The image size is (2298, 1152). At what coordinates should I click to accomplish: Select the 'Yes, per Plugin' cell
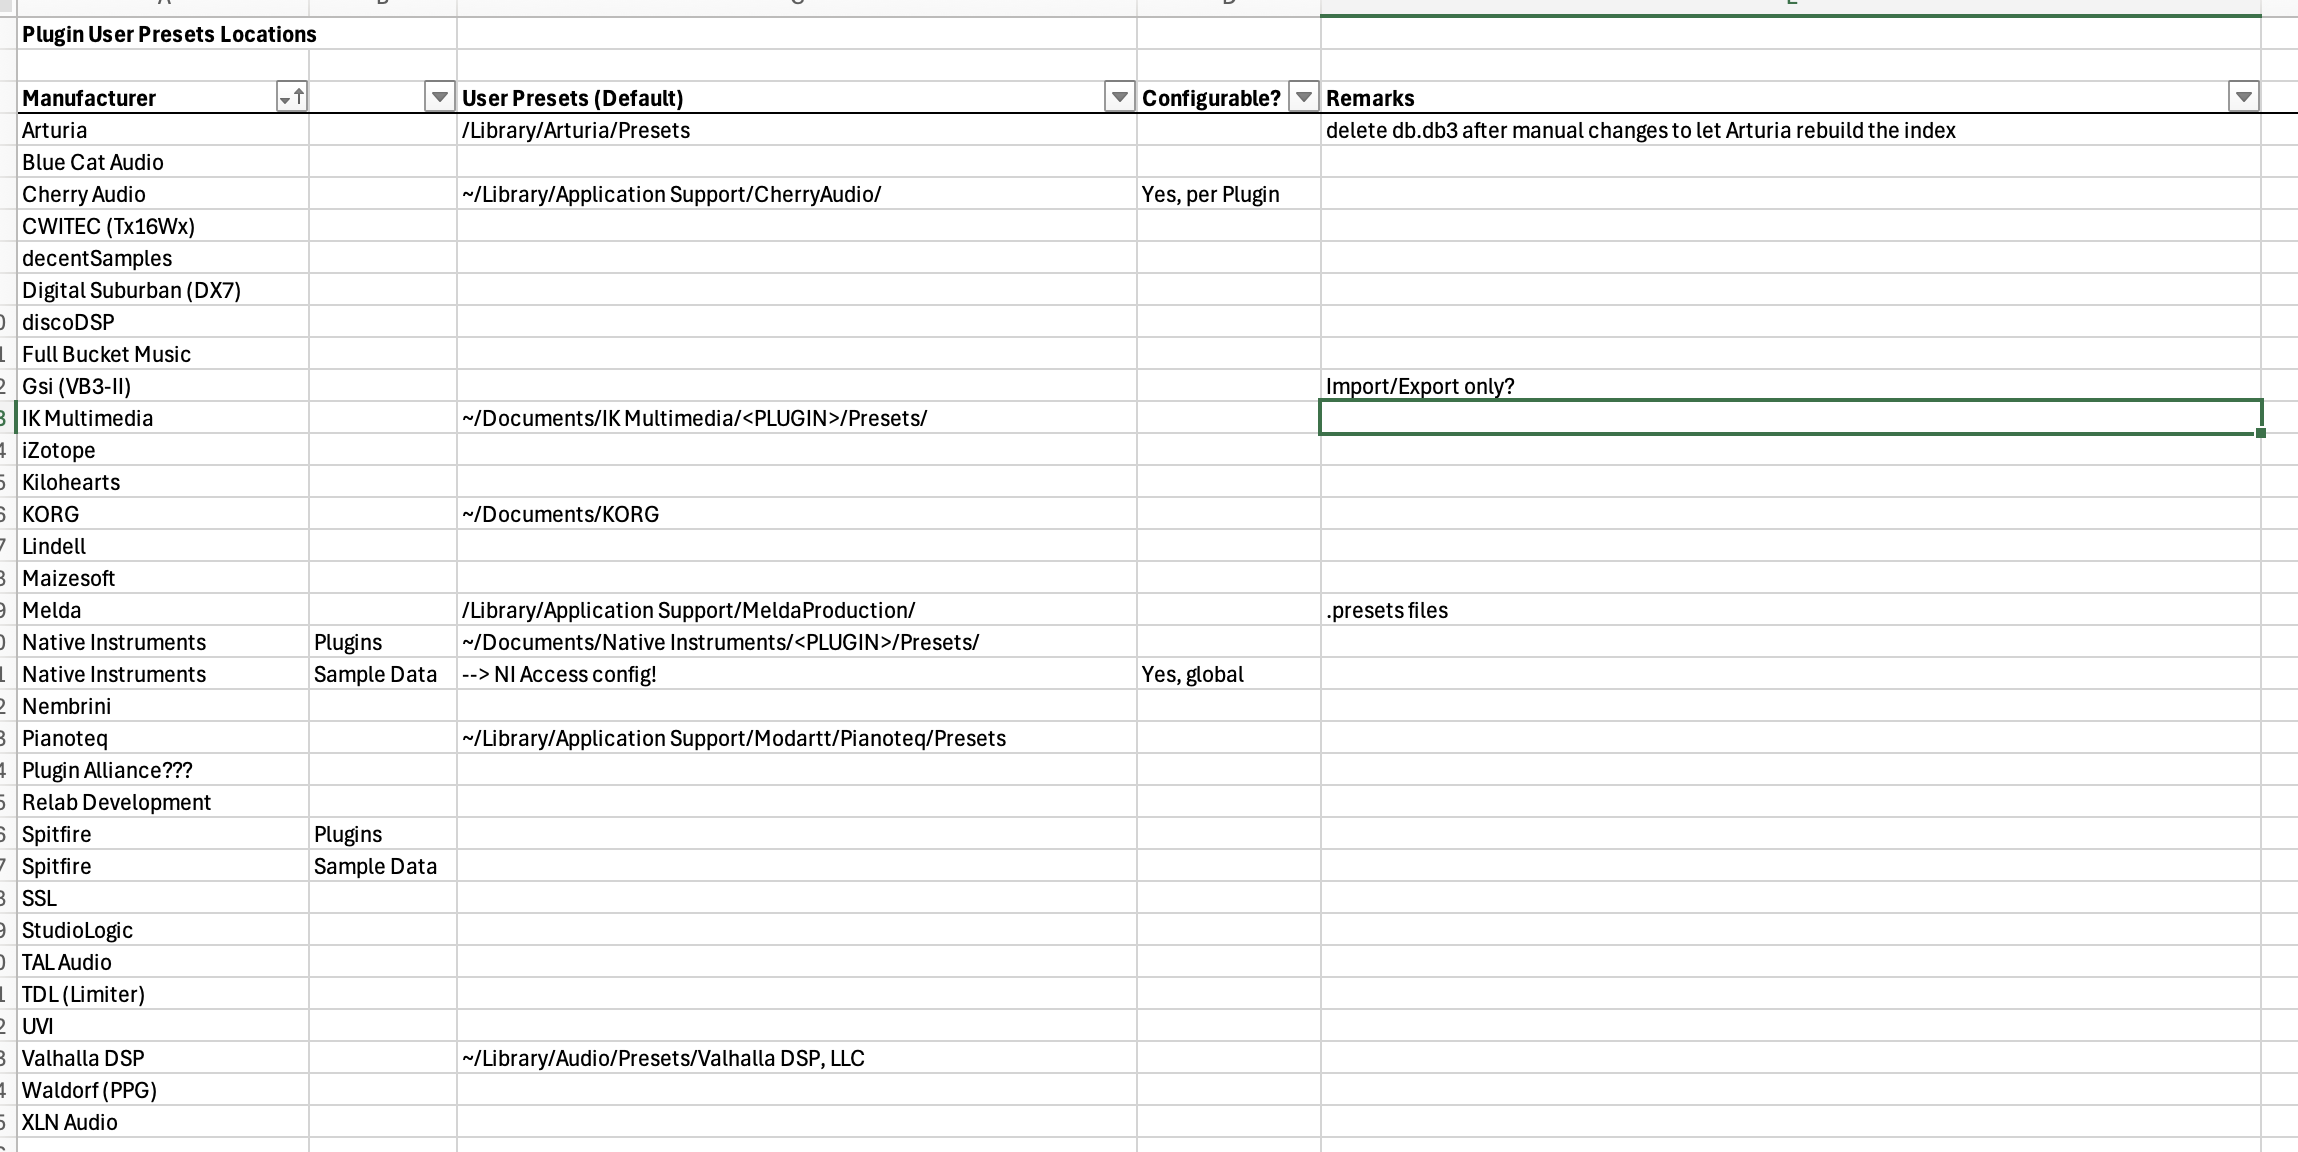click(x=1229, y=194)
